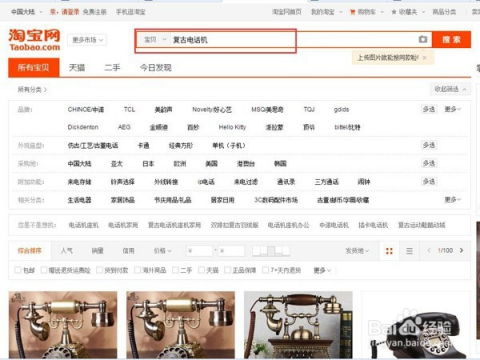Open the 今日发现 tab
Screen dimensions: 480x360
156,68
